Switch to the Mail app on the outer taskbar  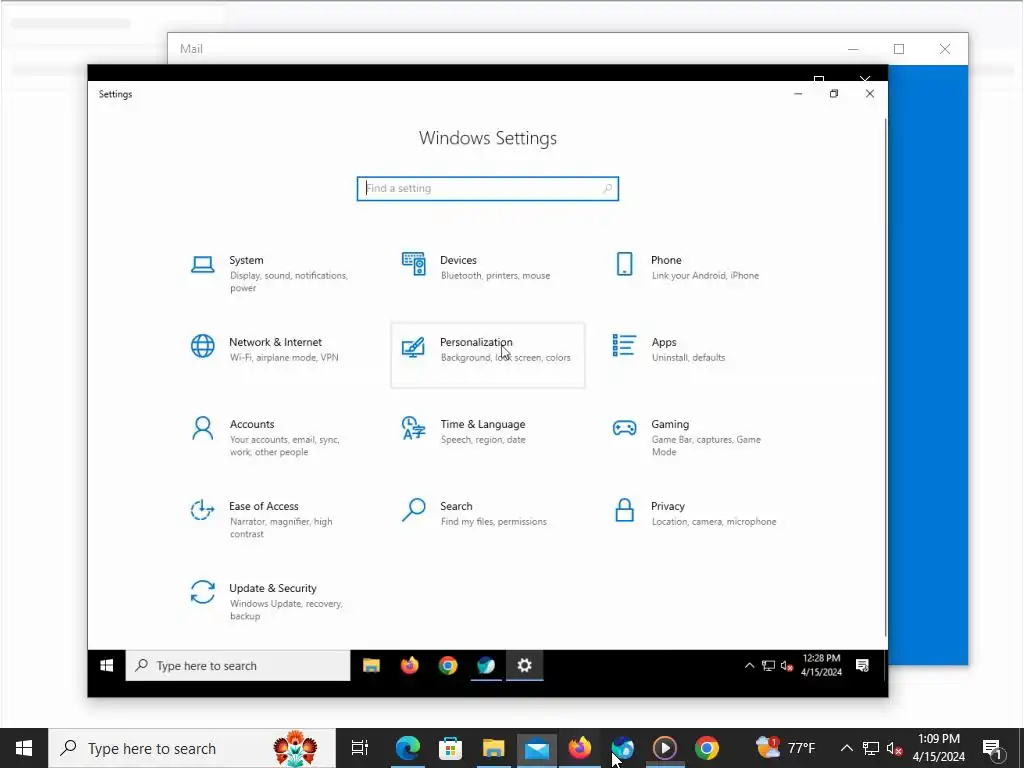pyautogui.click(x=536, y=748)
